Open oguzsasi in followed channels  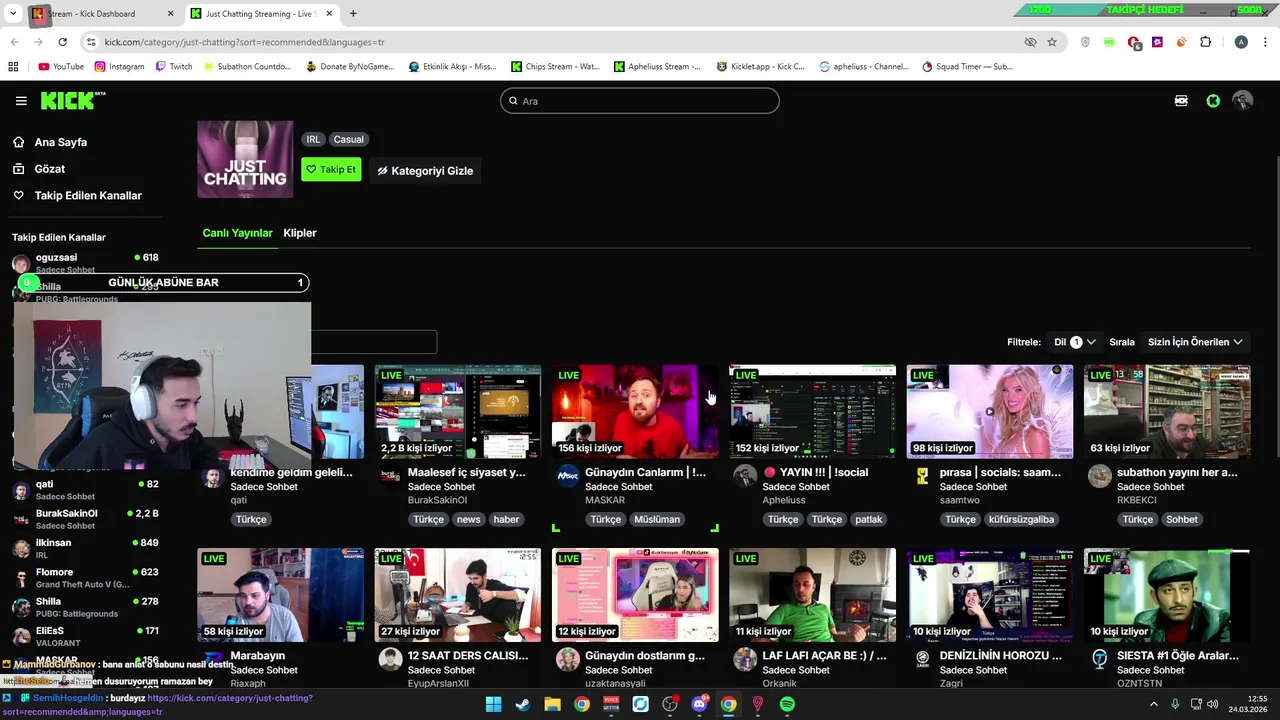[85, 263]
